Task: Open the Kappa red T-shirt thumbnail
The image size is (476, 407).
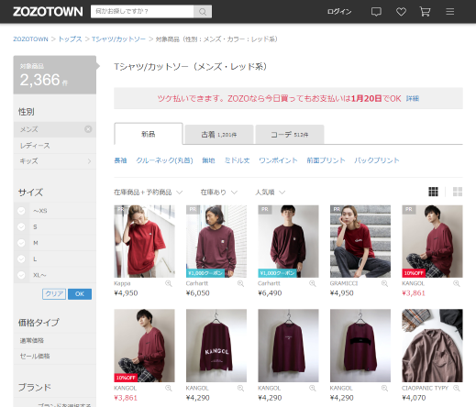Action: click(144, 241)
